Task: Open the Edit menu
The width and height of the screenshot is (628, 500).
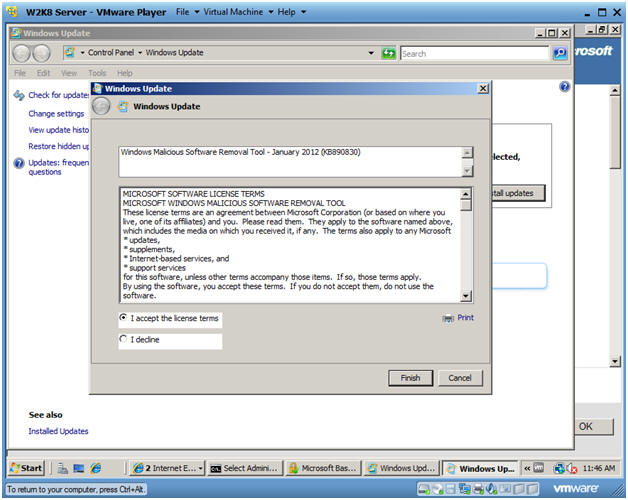Action: pos(43,73)
